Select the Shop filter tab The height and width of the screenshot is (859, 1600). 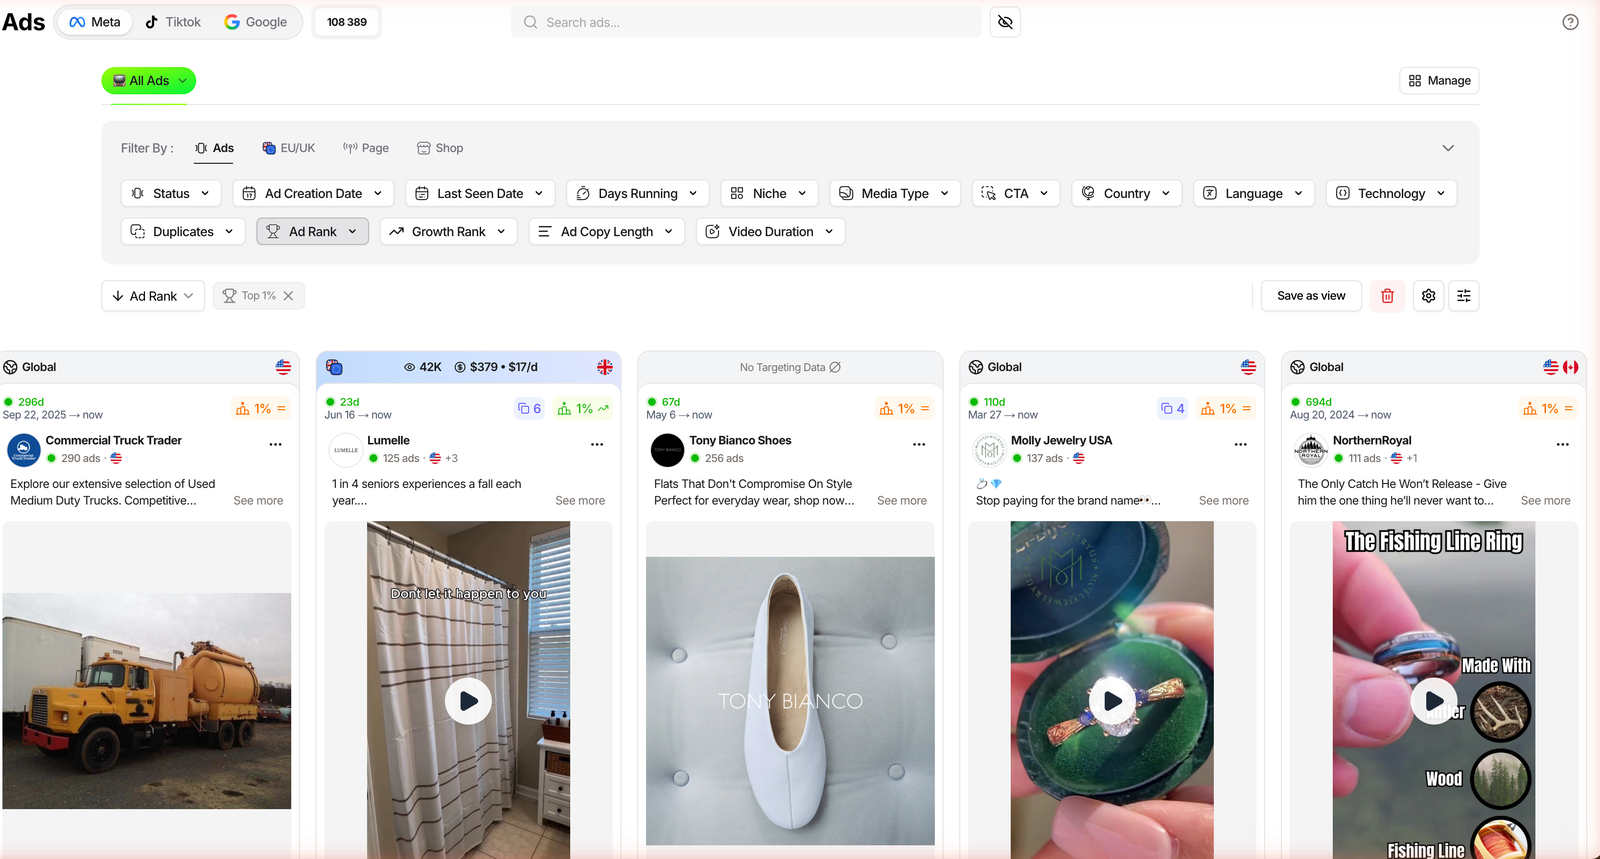(440, 148)
